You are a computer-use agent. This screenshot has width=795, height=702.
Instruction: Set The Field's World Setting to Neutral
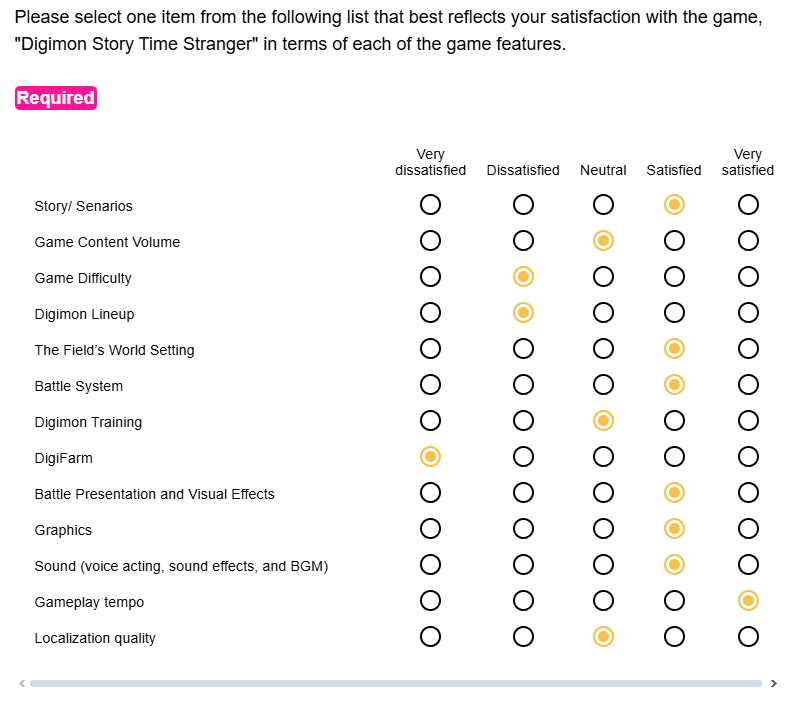pyautogui.click(x=603, y=349)
